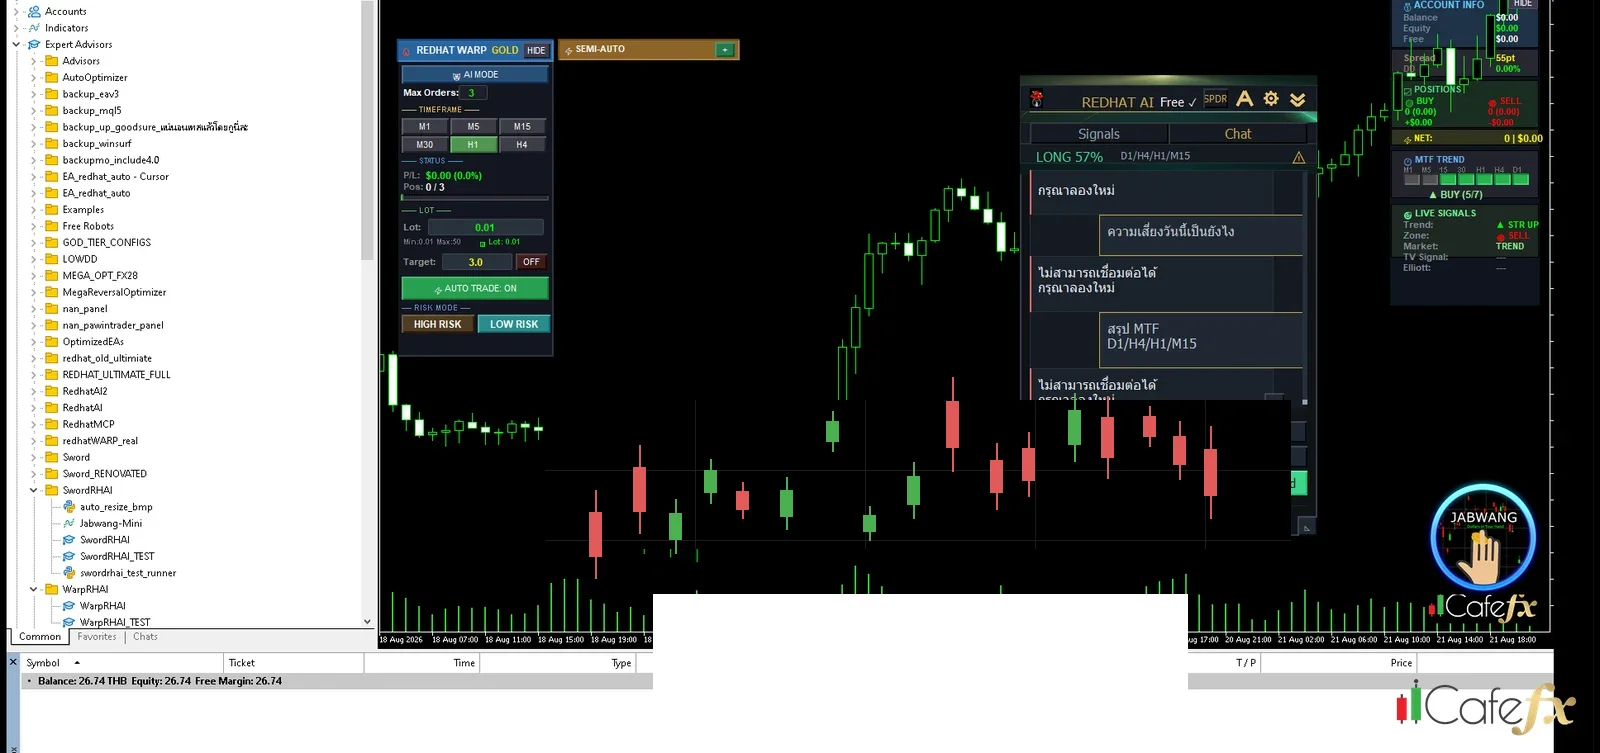This screenshot has width=1600, height=753.
Task: Collapse the Expert Advisors tree node
Action: tap(16, 44)
